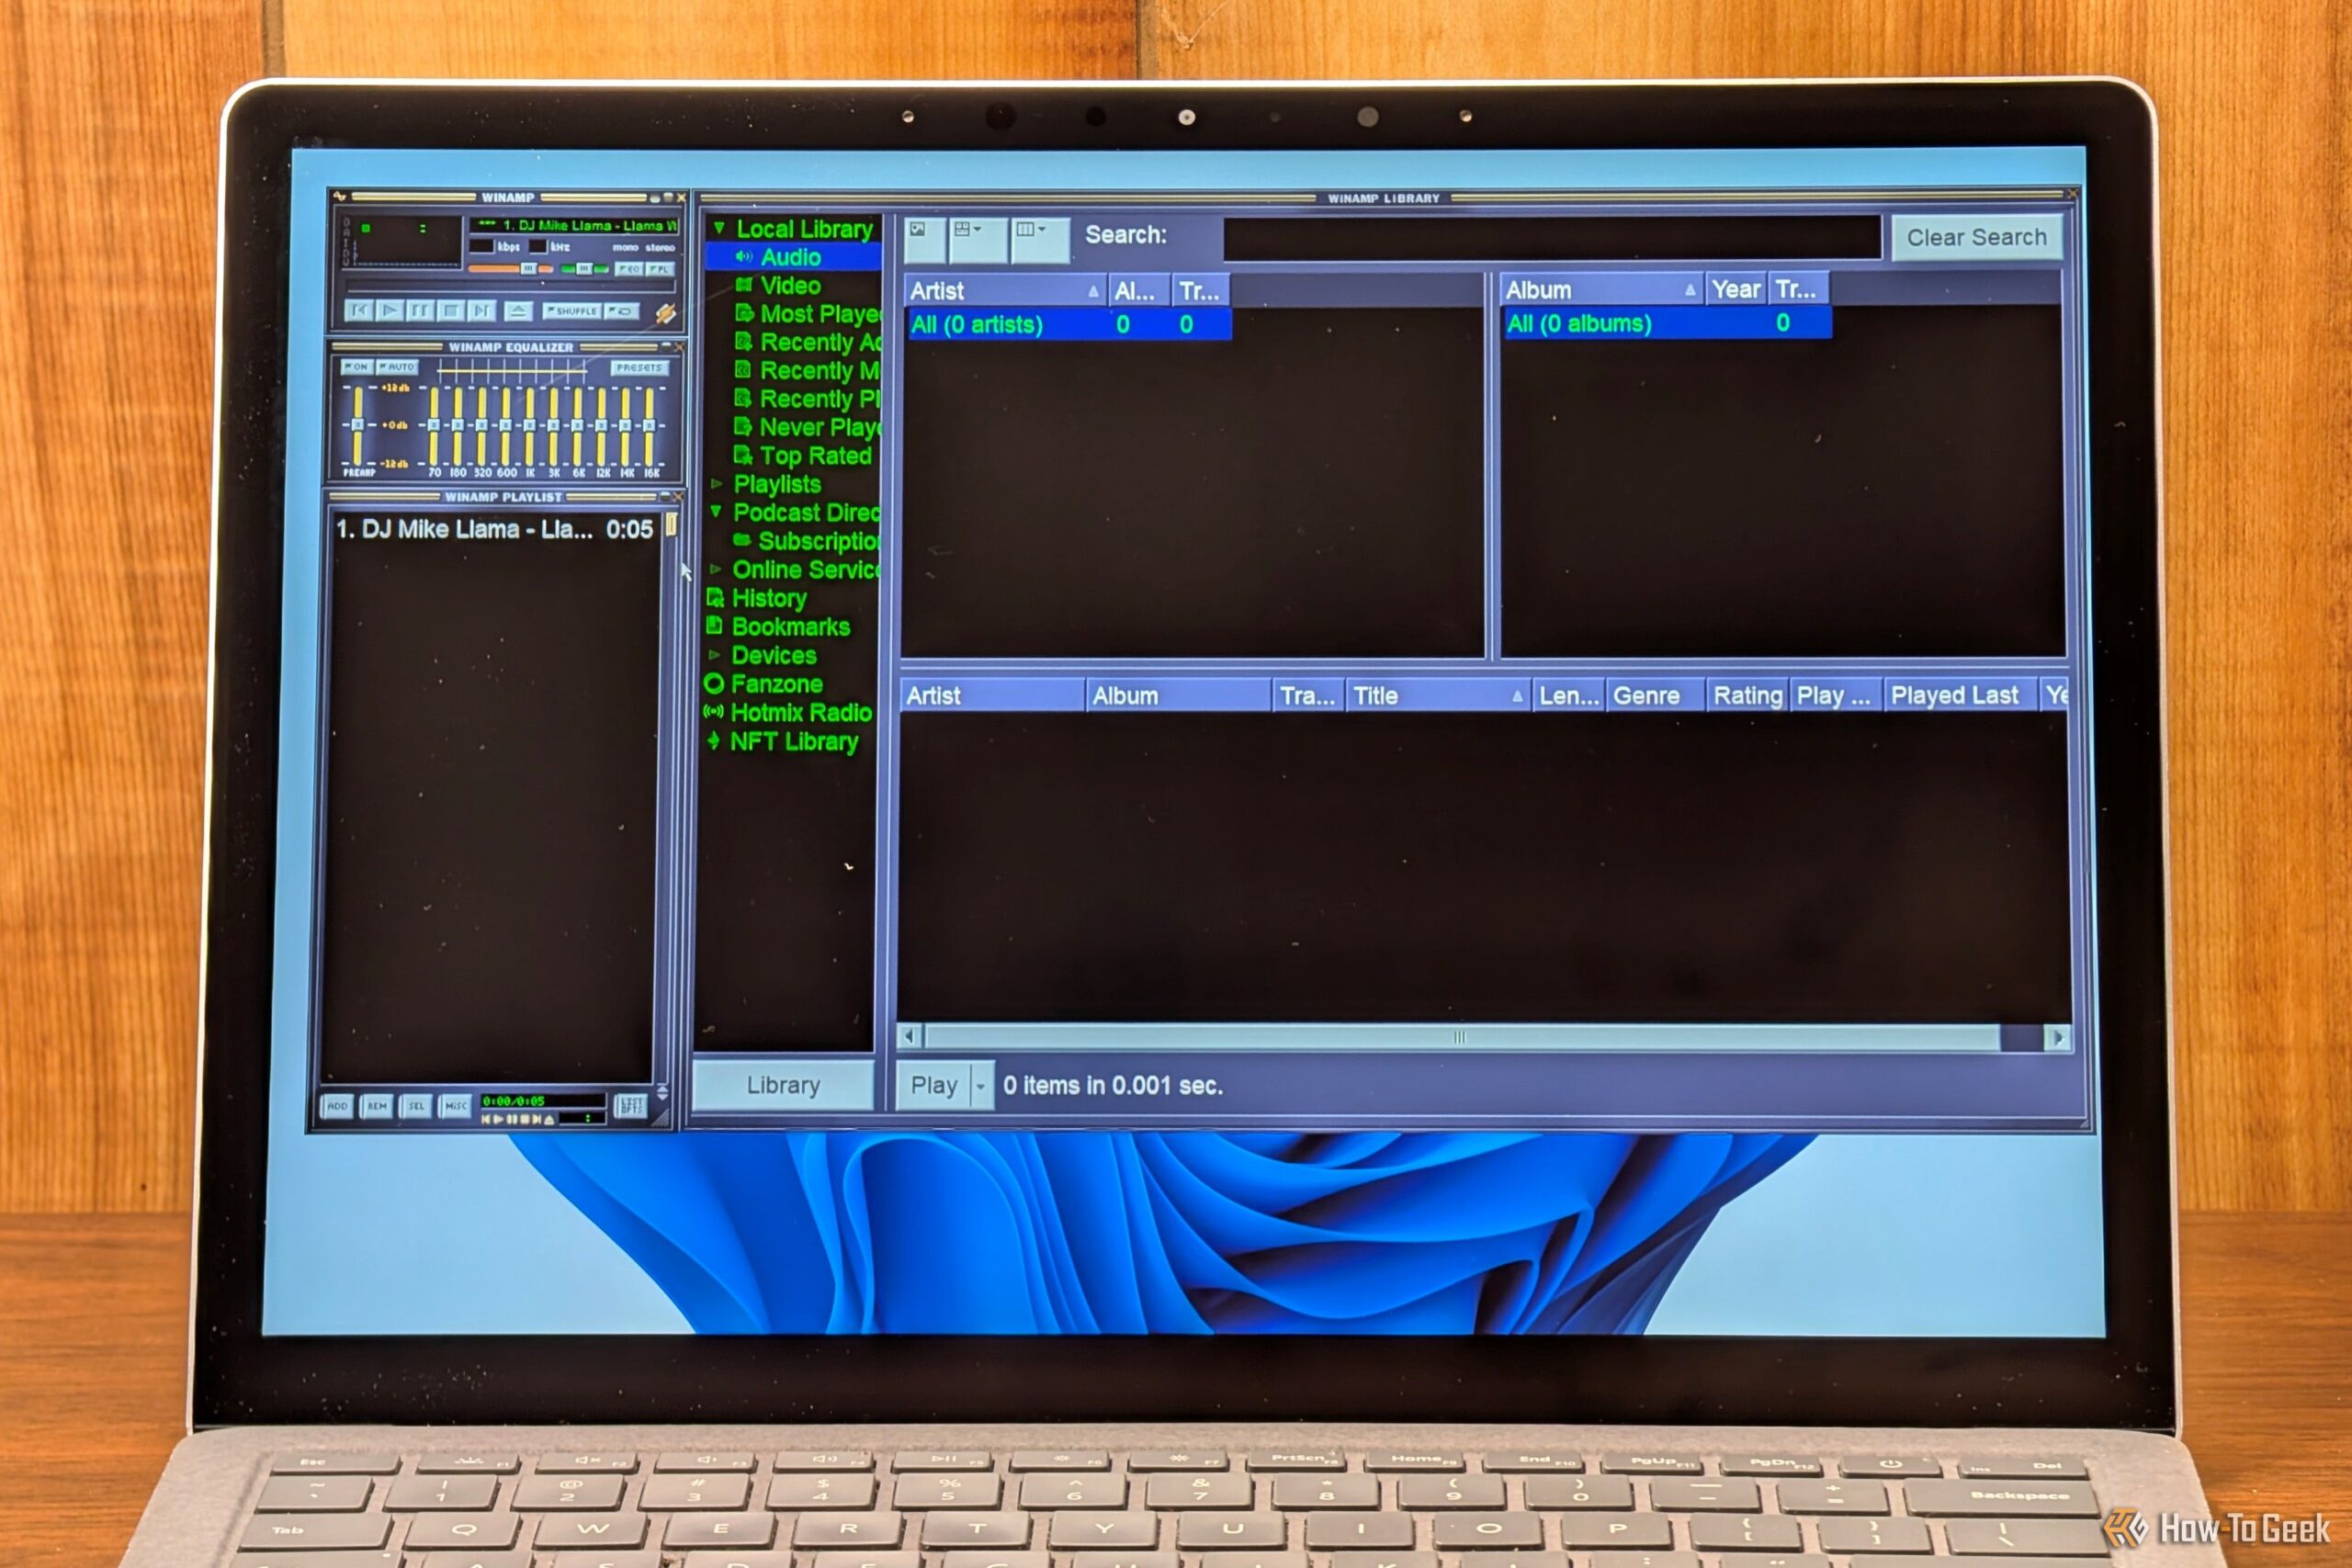
Task: Open the REM menu in playlist window
Action: (377, 1106)
